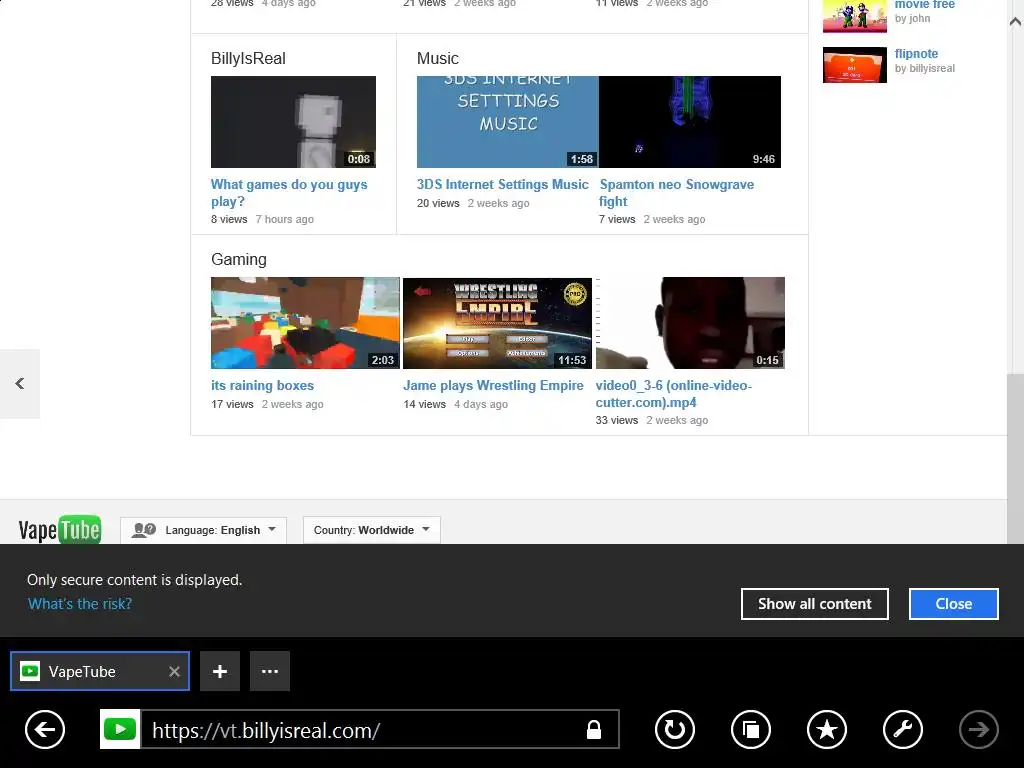This screenshot has height=768, width=1024.
Task: Go back using the browser back arrow
Action: (x=45, y=729)
